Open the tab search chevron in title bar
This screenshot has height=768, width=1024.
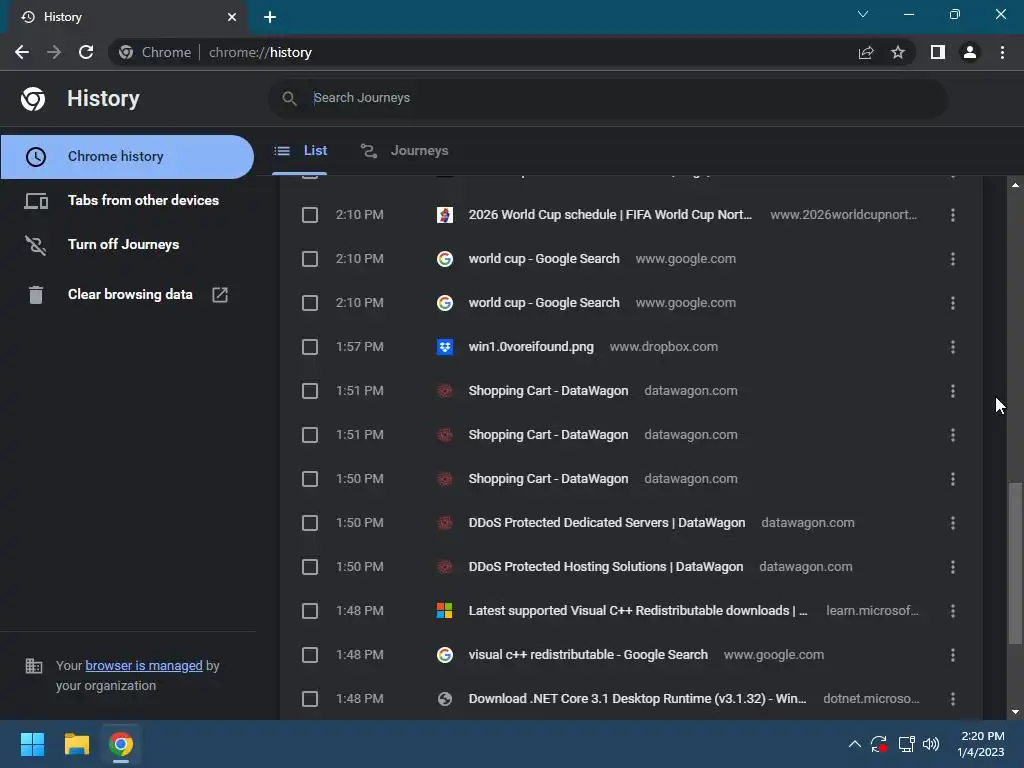[863, 14]
